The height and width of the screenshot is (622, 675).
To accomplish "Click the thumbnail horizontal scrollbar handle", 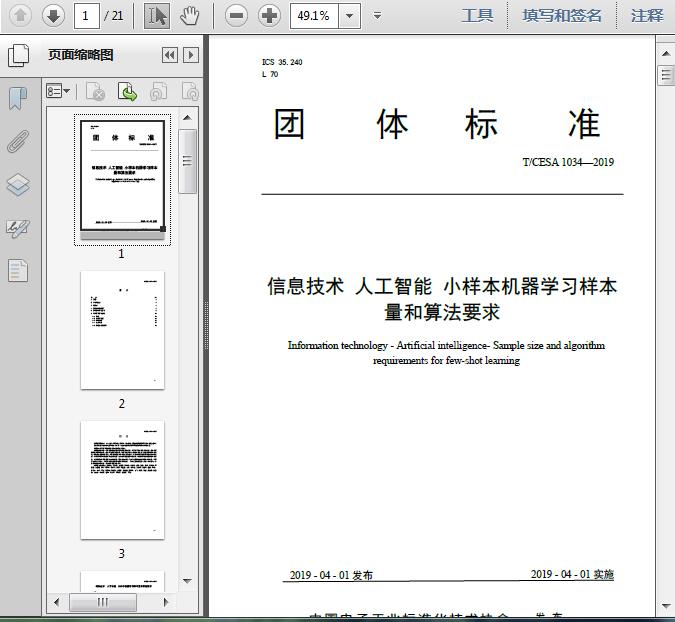I will [103, 602].
